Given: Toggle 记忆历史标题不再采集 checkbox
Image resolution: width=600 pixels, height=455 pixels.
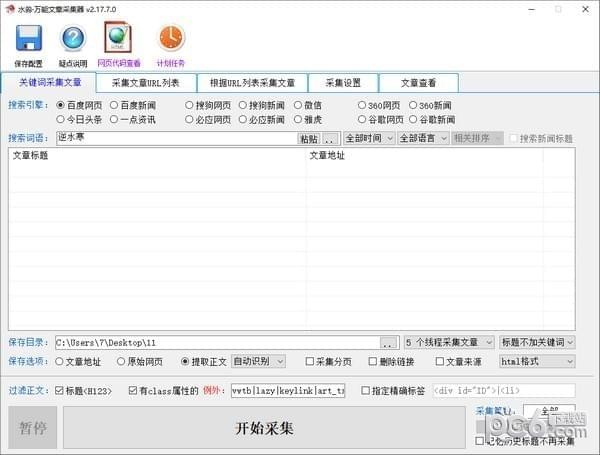Looking at the screenshot, I should (479, 441).
